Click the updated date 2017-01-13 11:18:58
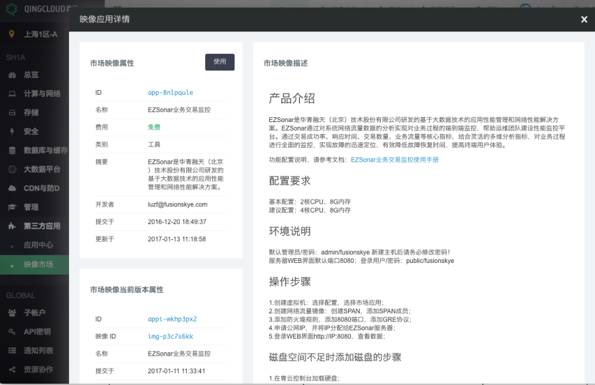The image size is (595, 385). point(177,239)
